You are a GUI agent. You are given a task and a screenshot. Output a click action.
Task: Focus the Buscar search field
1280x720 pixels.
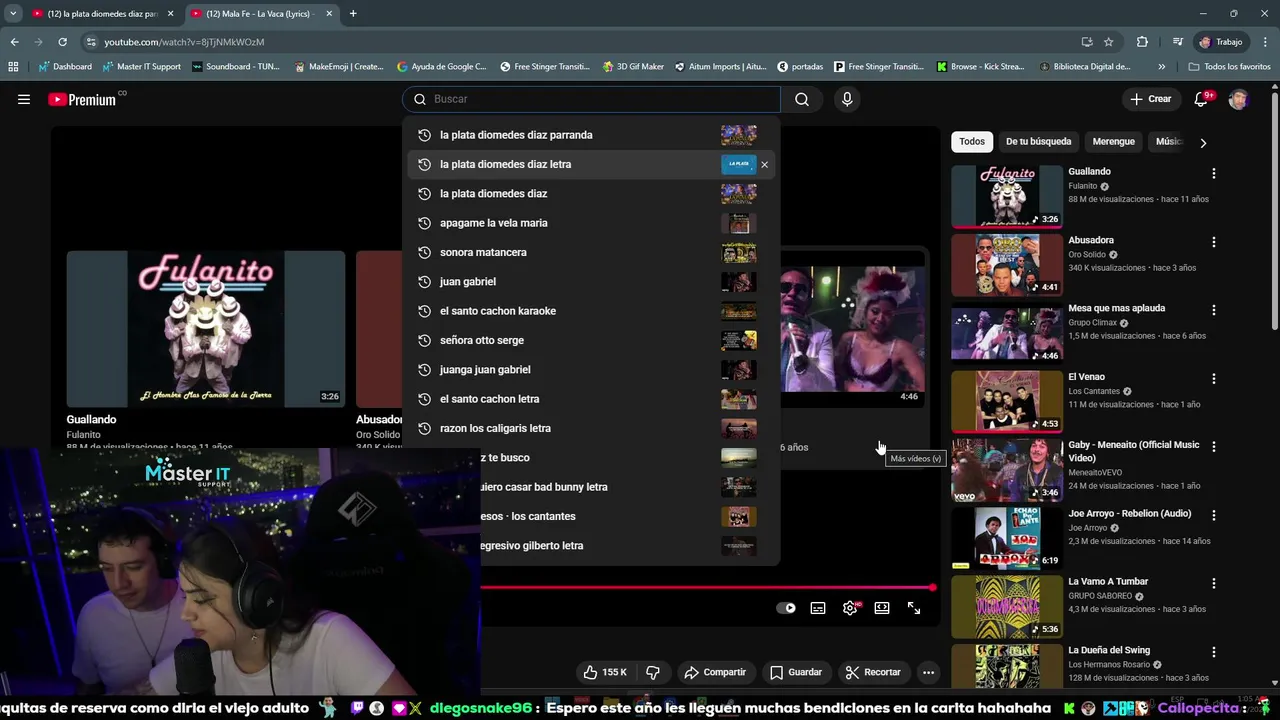coord(592,99)
